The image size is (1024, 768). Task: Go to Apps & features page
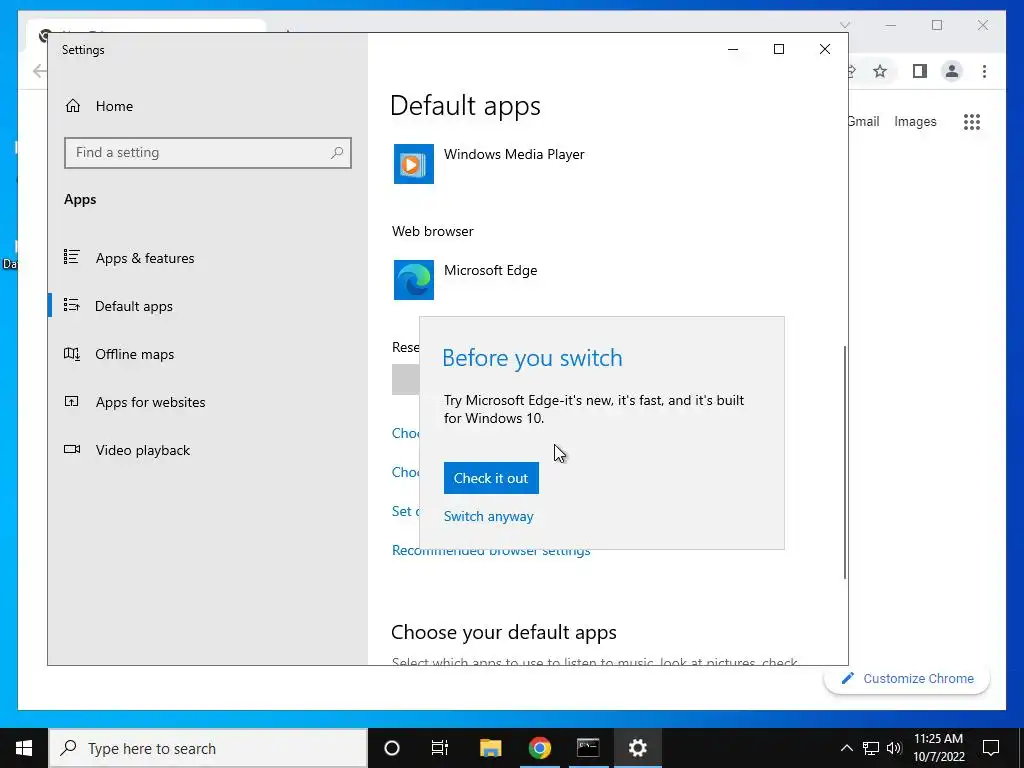145,258
